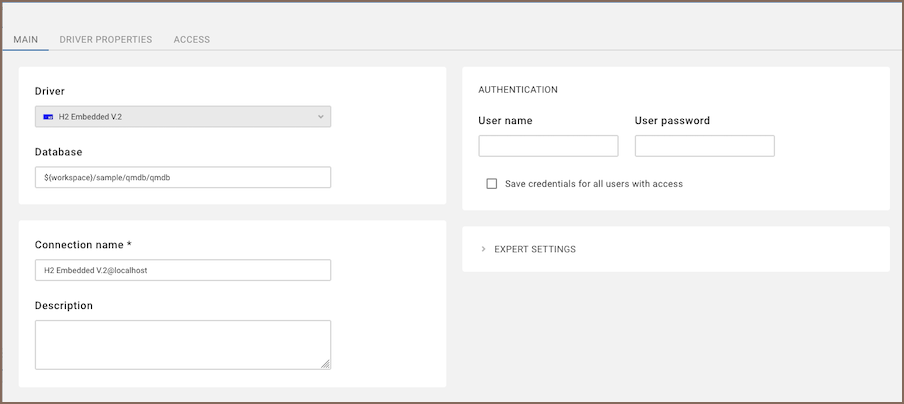Click into the Connection name field
The image size is (904, 404).
click(182, 270)
